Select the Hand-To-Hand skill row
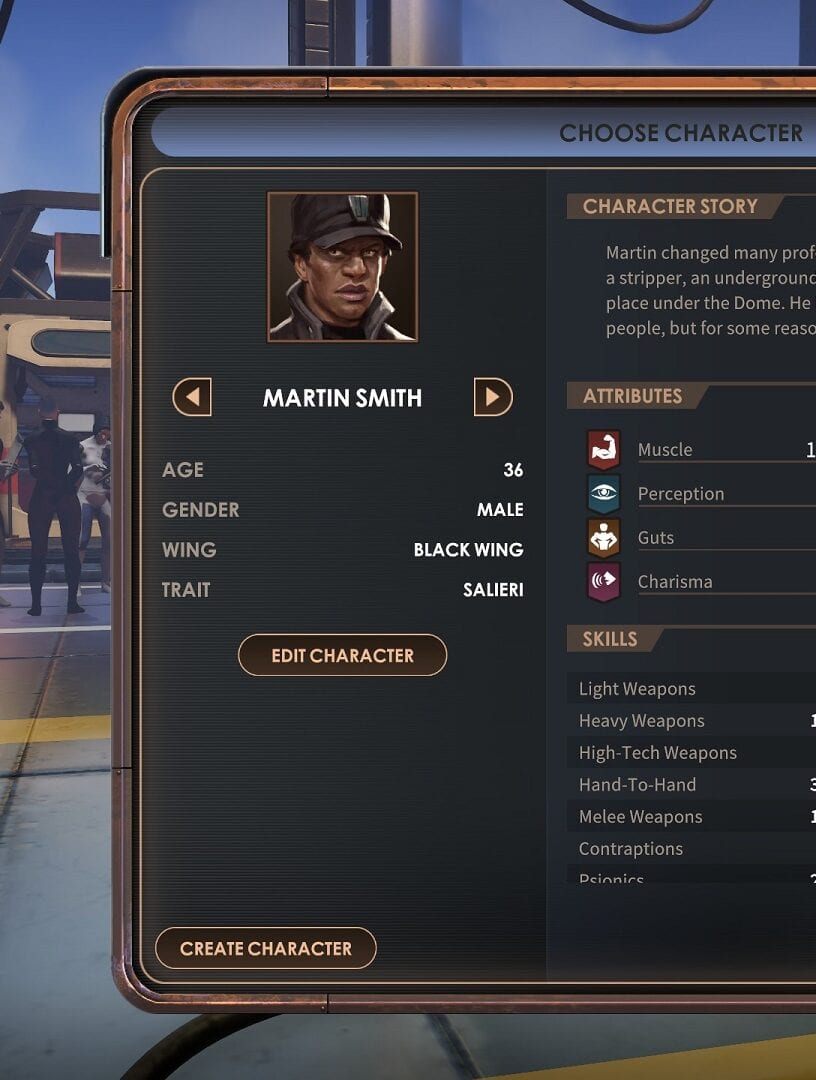This screenshot has height=1080, width=816. tap(691, 785)
